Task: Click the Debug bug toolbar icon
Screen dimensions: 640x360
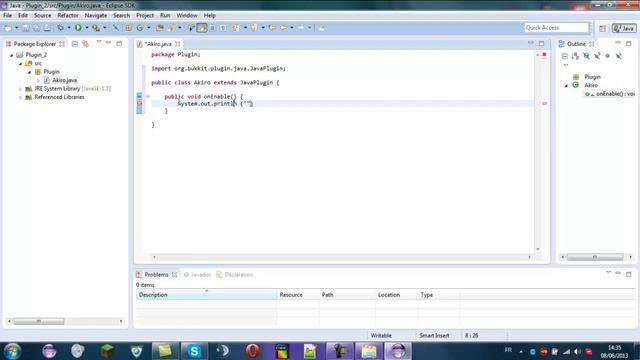Action: 60,28
